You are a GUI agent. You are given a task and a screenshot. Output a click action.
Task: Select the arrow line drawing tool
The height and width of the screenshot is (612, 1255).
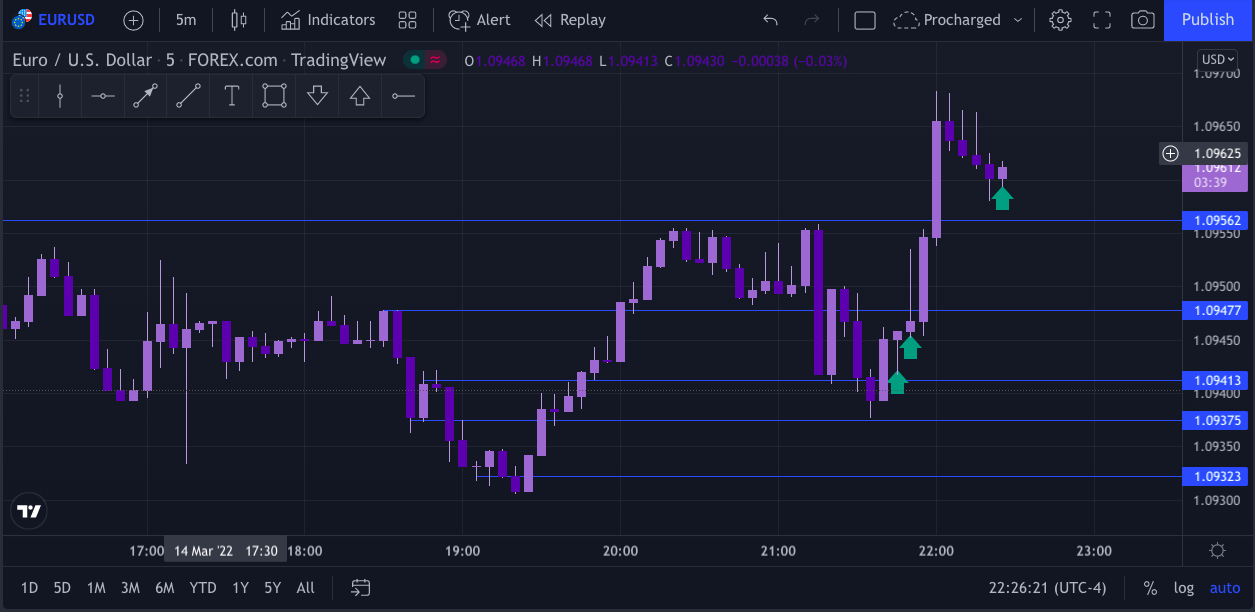[146, 96]
